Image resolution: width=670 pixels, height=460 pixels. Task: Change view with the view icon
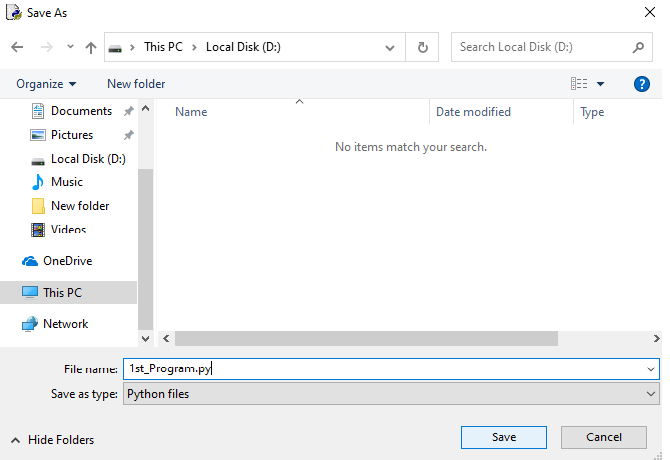579,84
